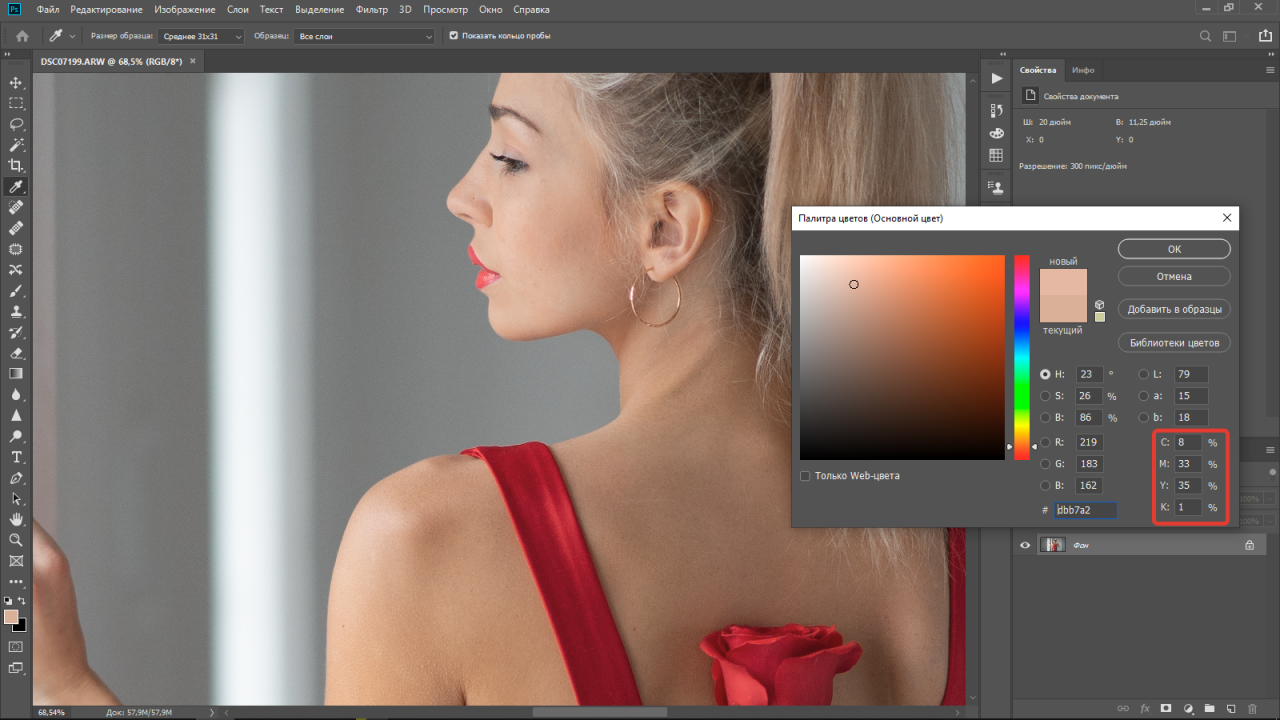Click the color field picker square
Image resolution: width=1280 pixels, height=720 pixels.
902,357
